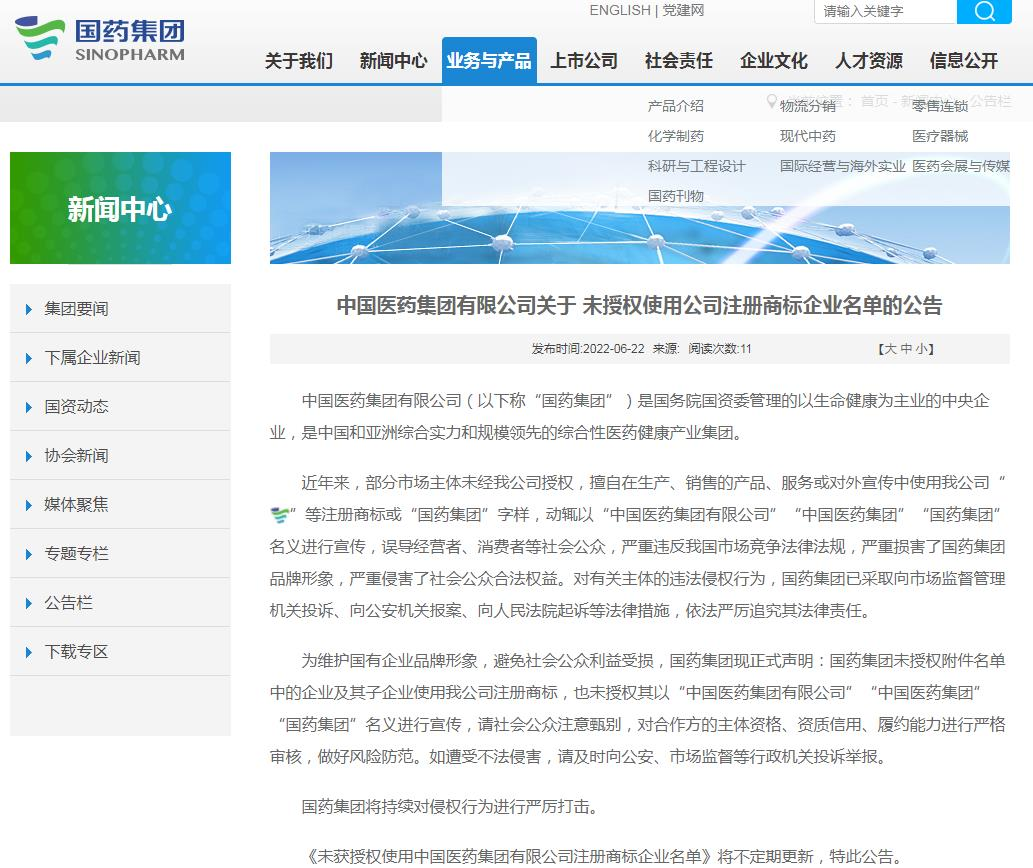The height and width of the screenshot is (868, 1033).
Task: Set font size to 小
Action: point(922,349)
